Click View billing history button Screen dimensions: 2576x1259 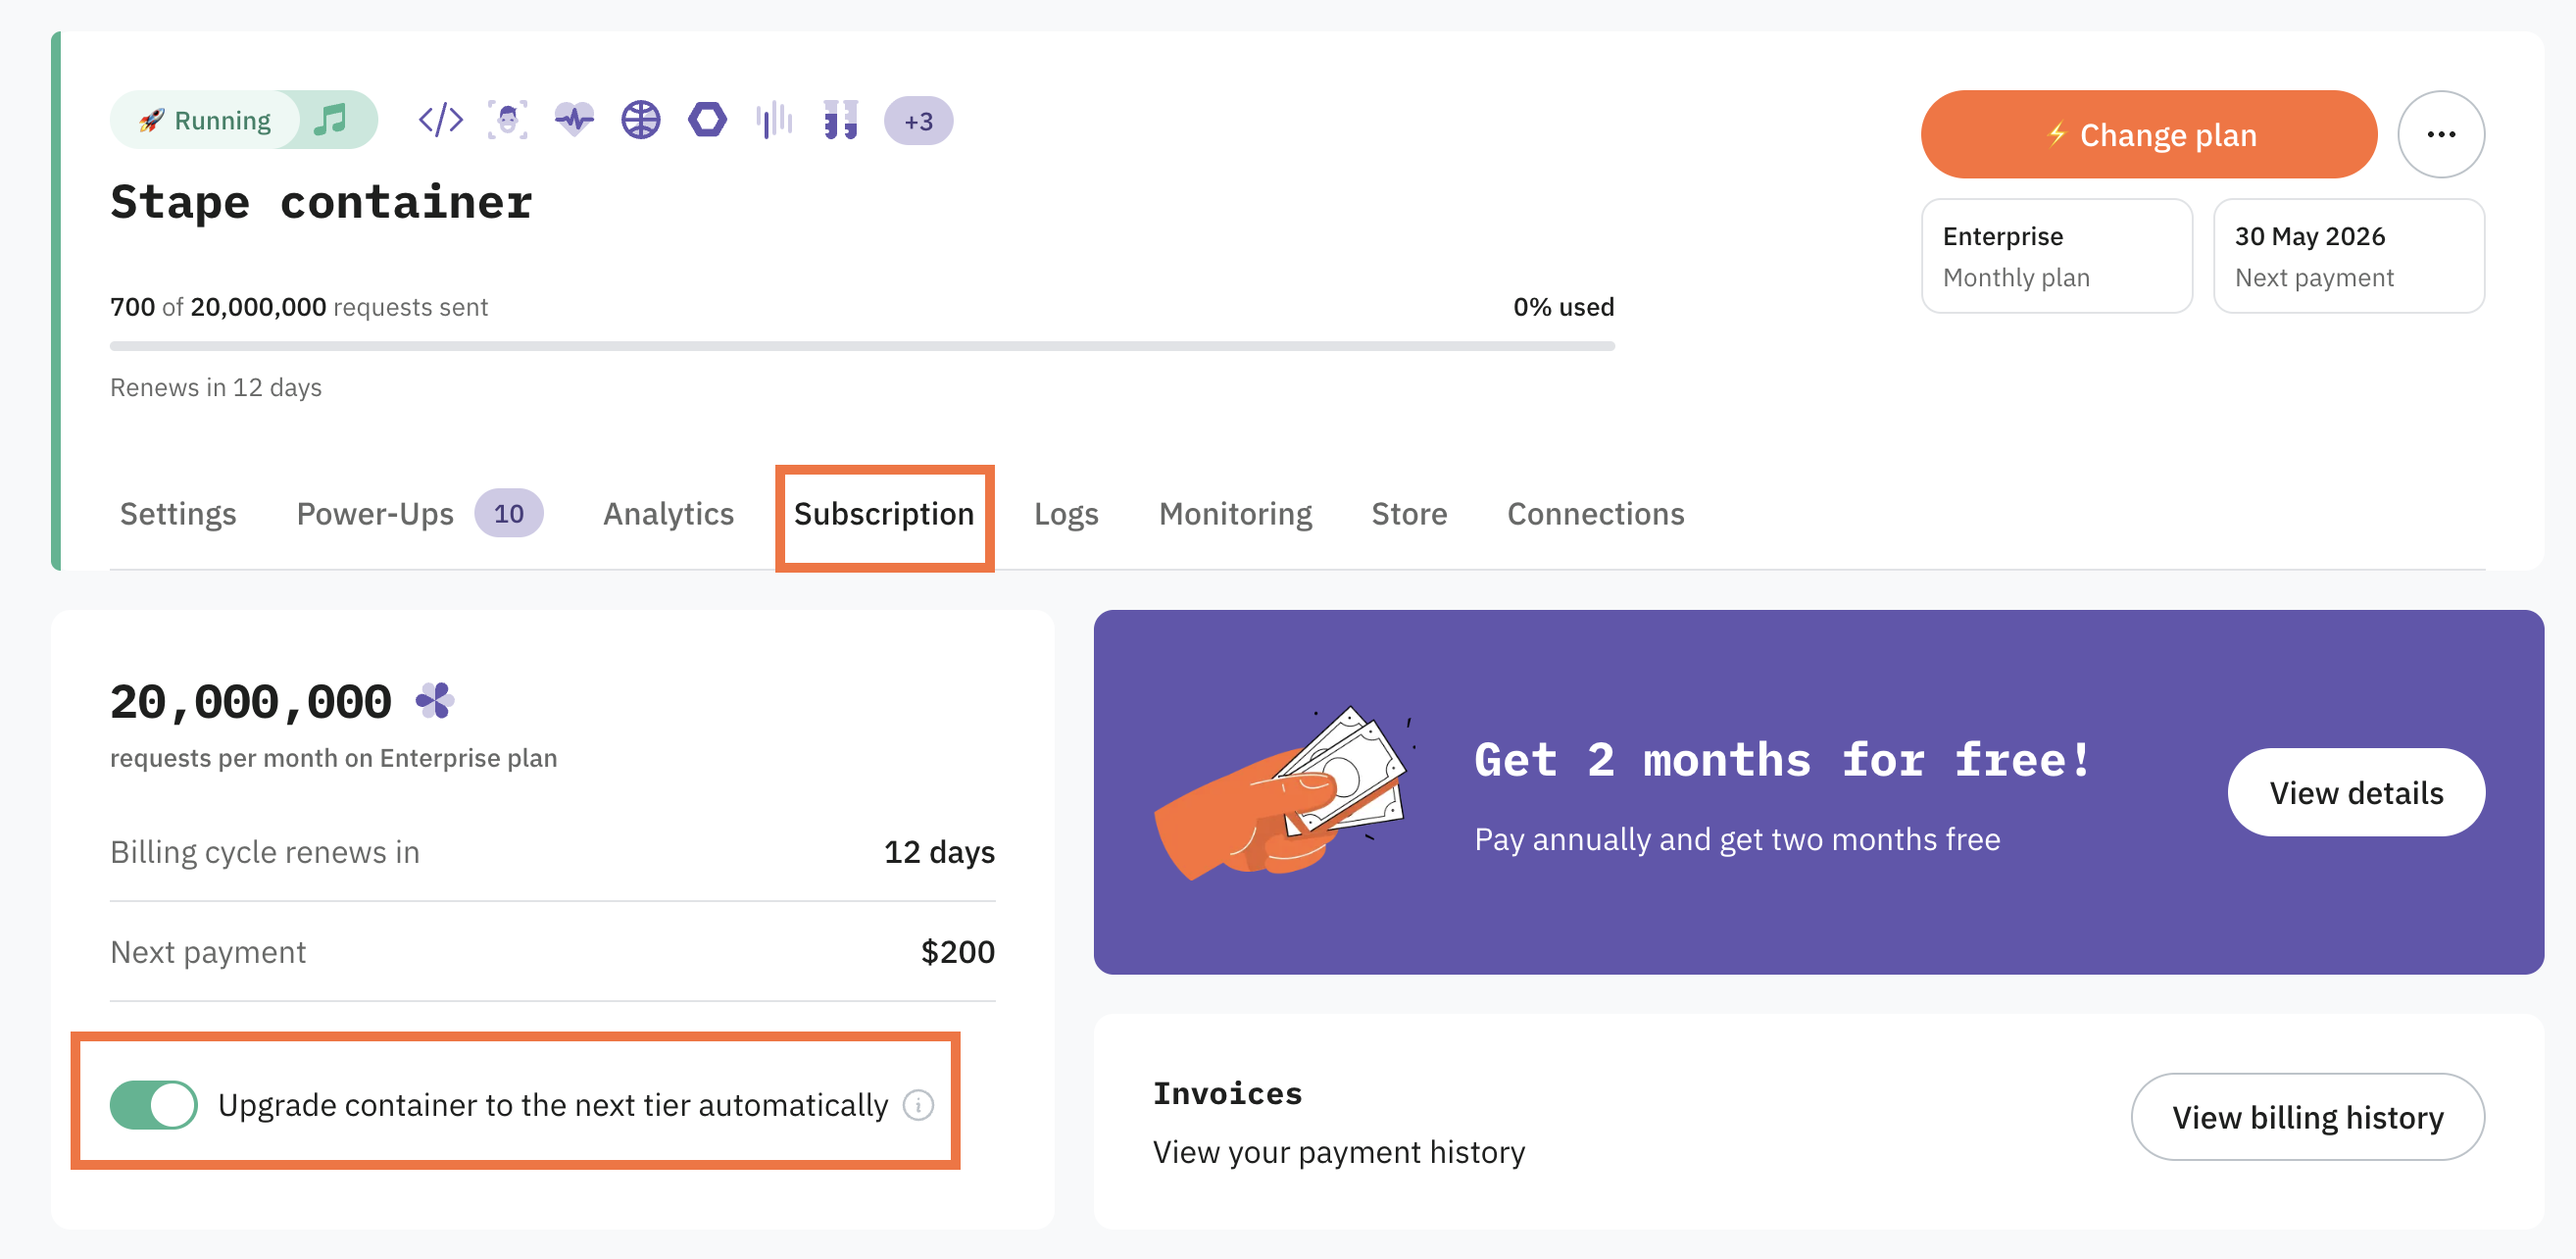pyautogui.click(x=2307, y=1117)
